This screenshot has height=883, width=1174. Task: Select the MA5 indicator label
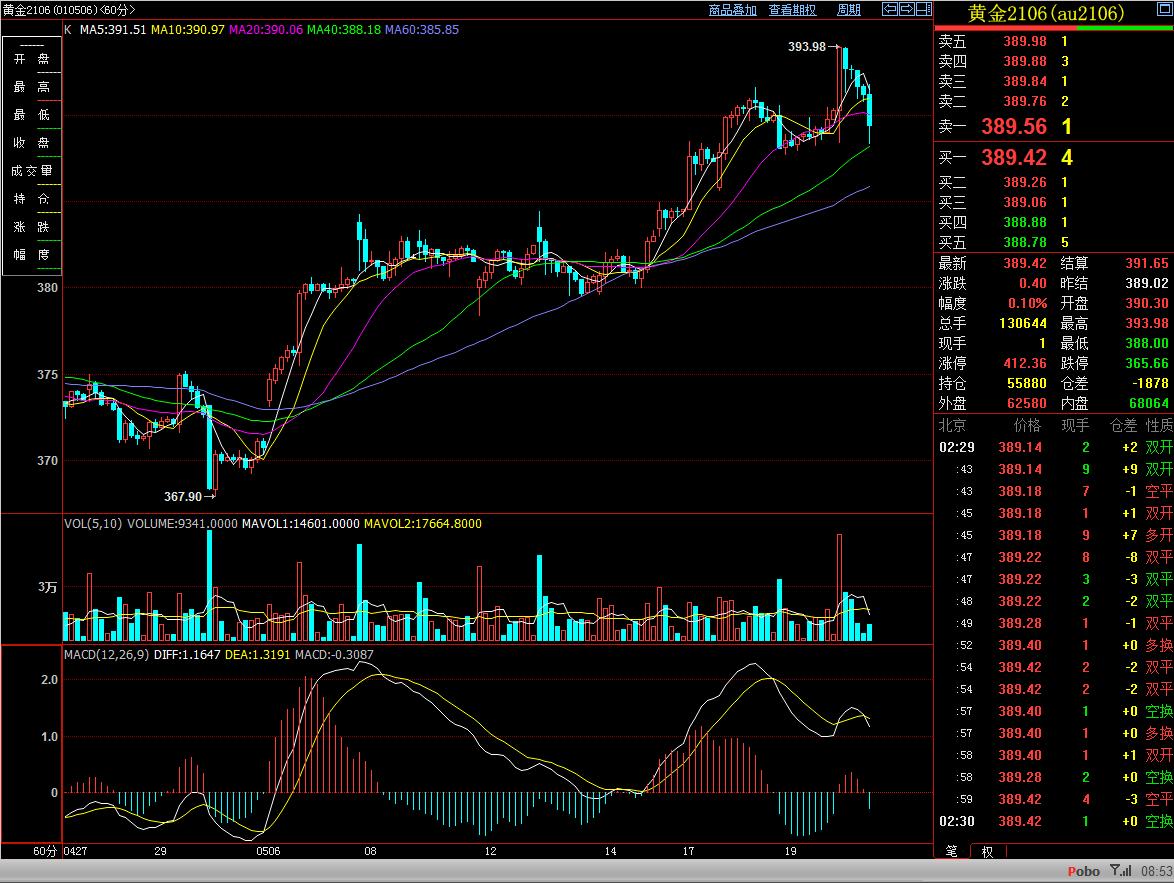[112, 30]
